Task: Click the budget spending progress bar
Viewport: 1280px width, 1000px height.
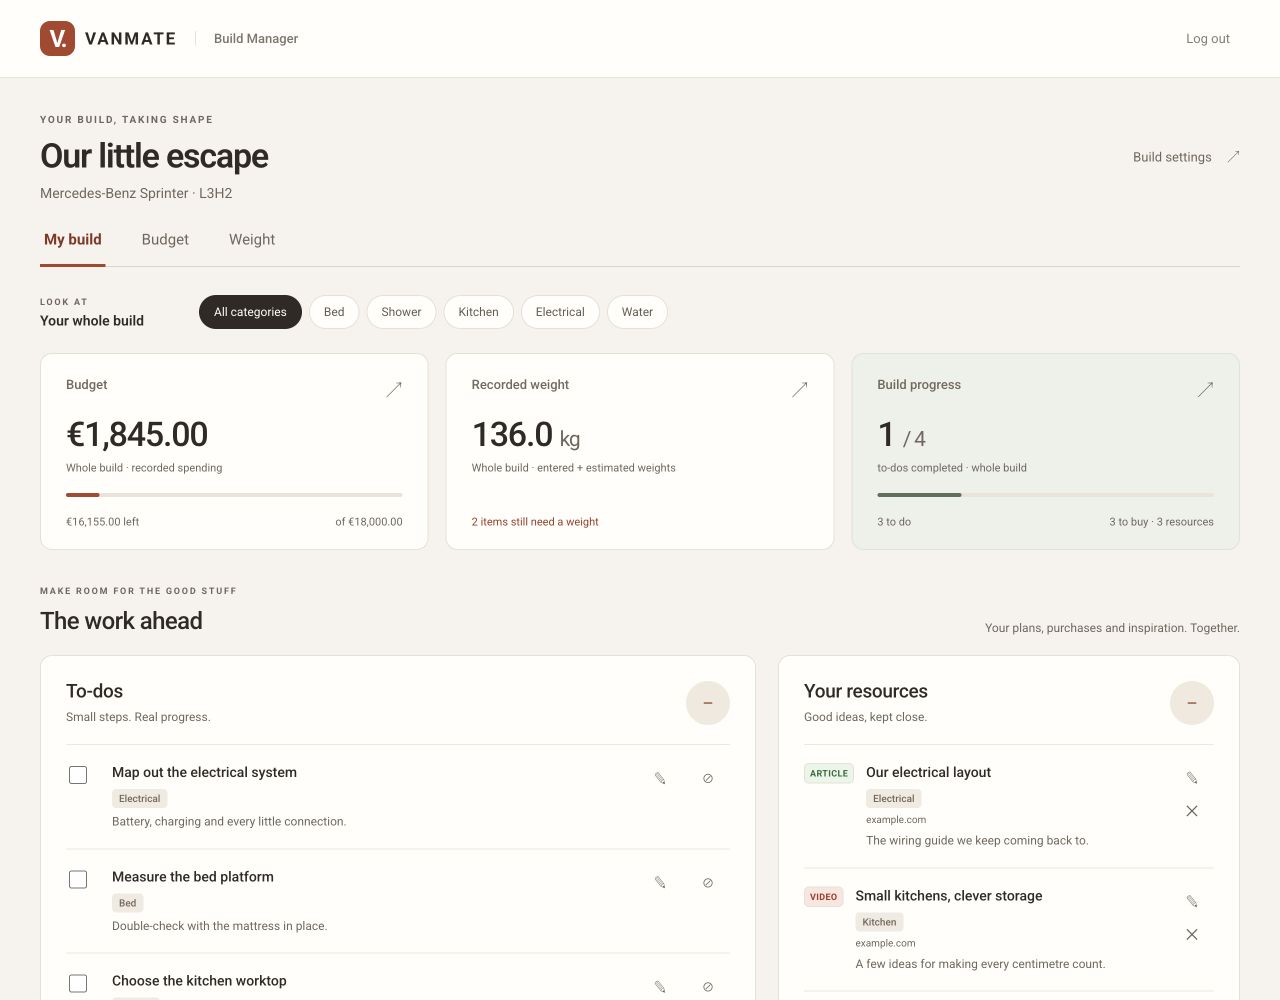Action: (x=234, y=495)
